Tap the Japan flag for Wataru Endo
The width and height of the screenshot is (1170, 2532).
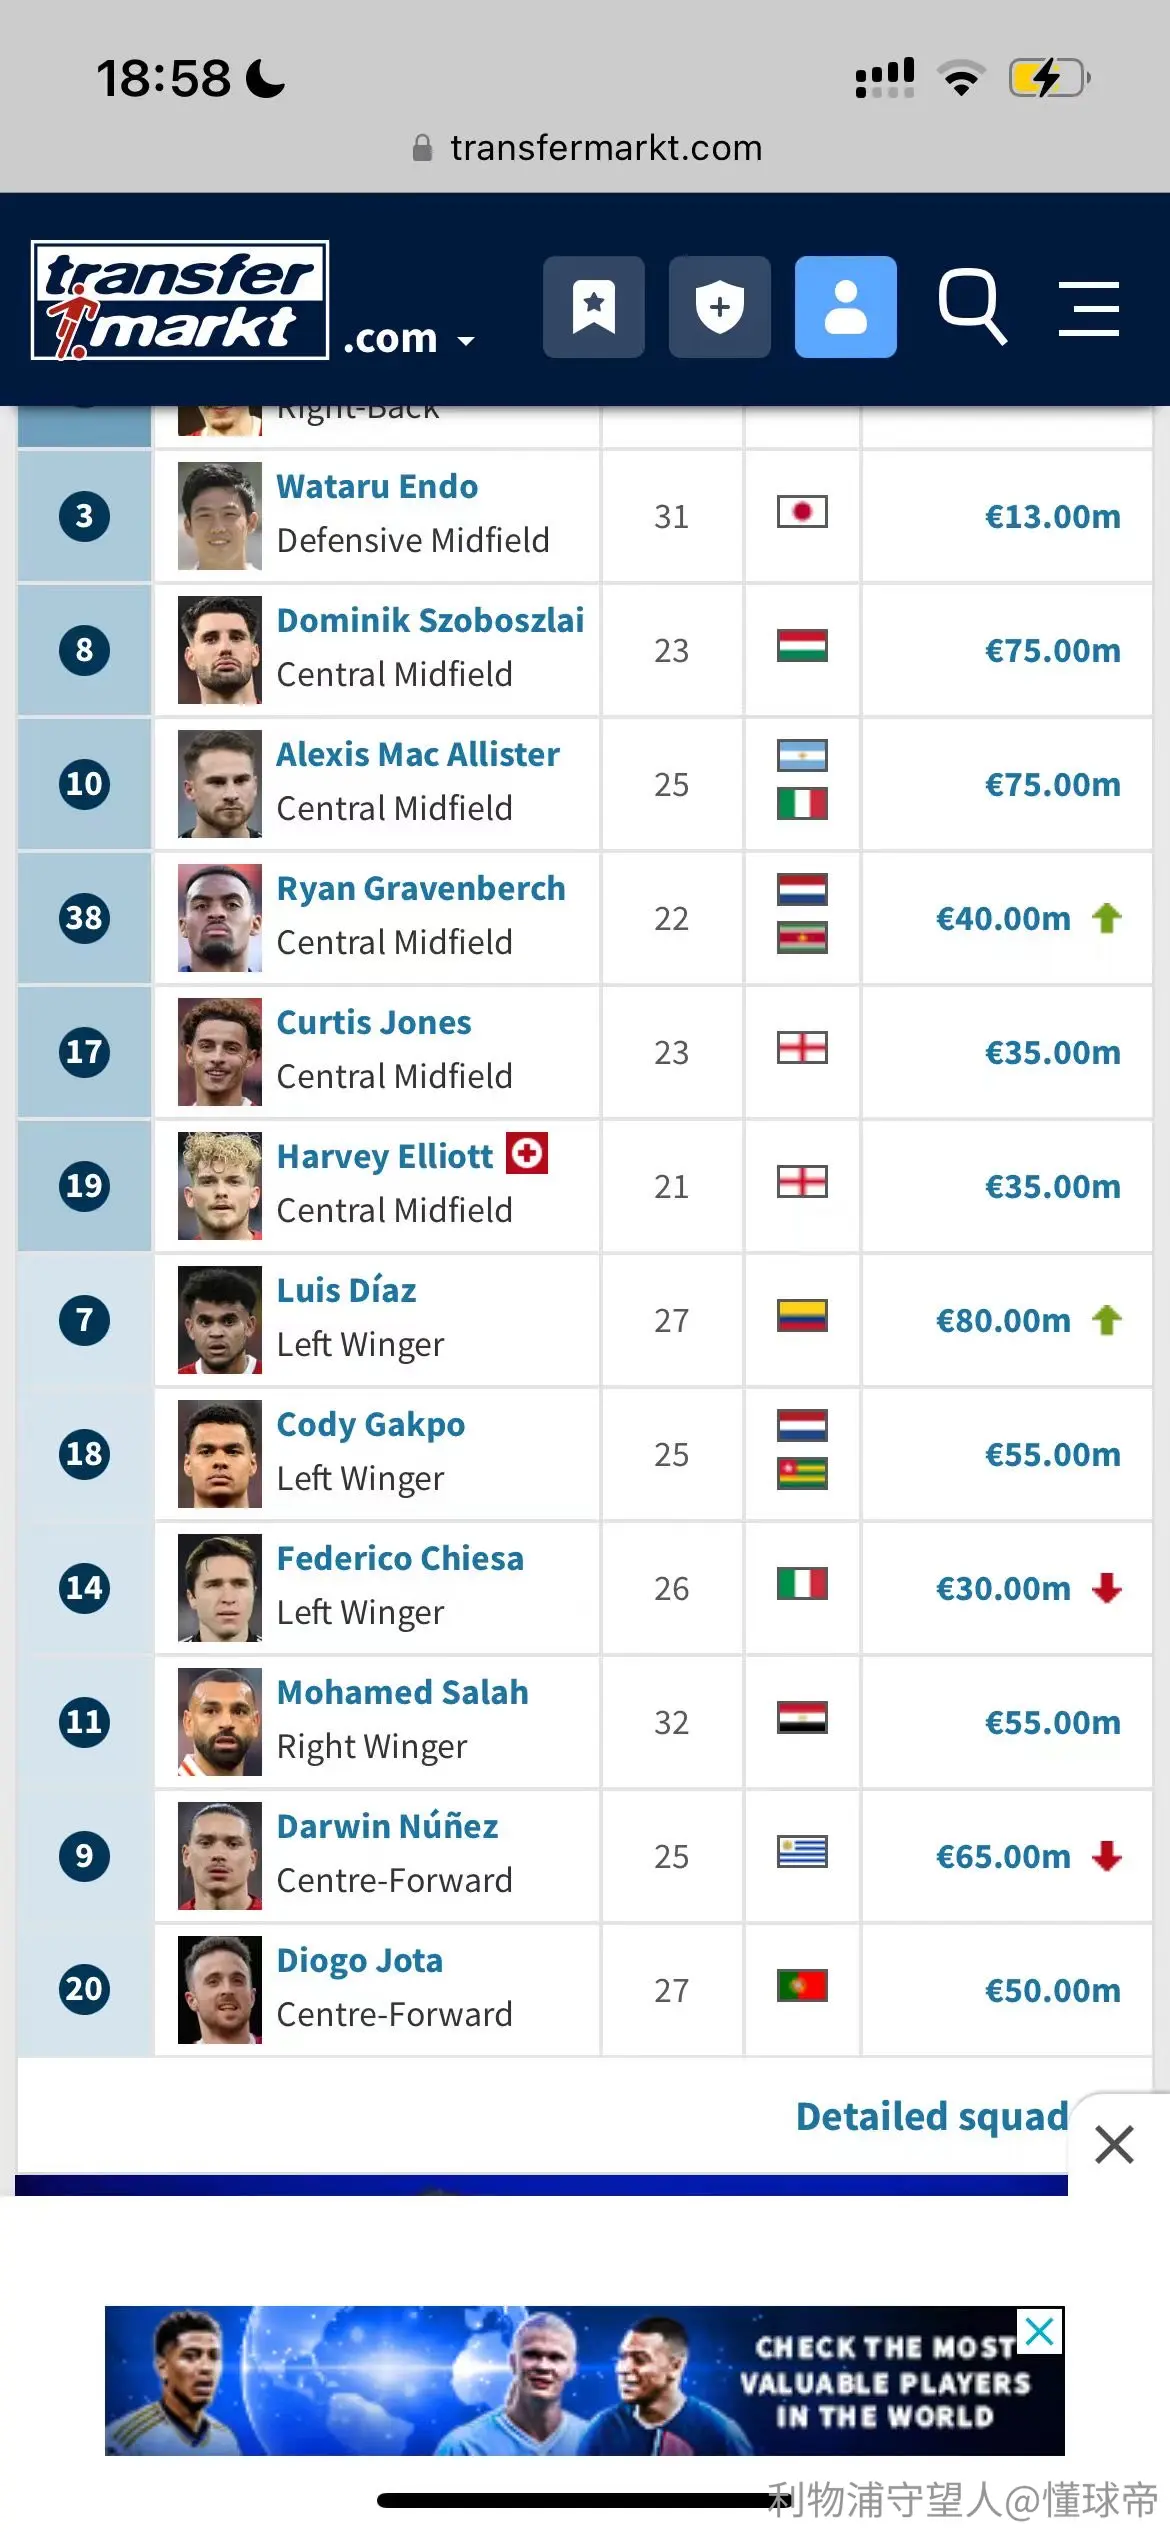[802, 512]
